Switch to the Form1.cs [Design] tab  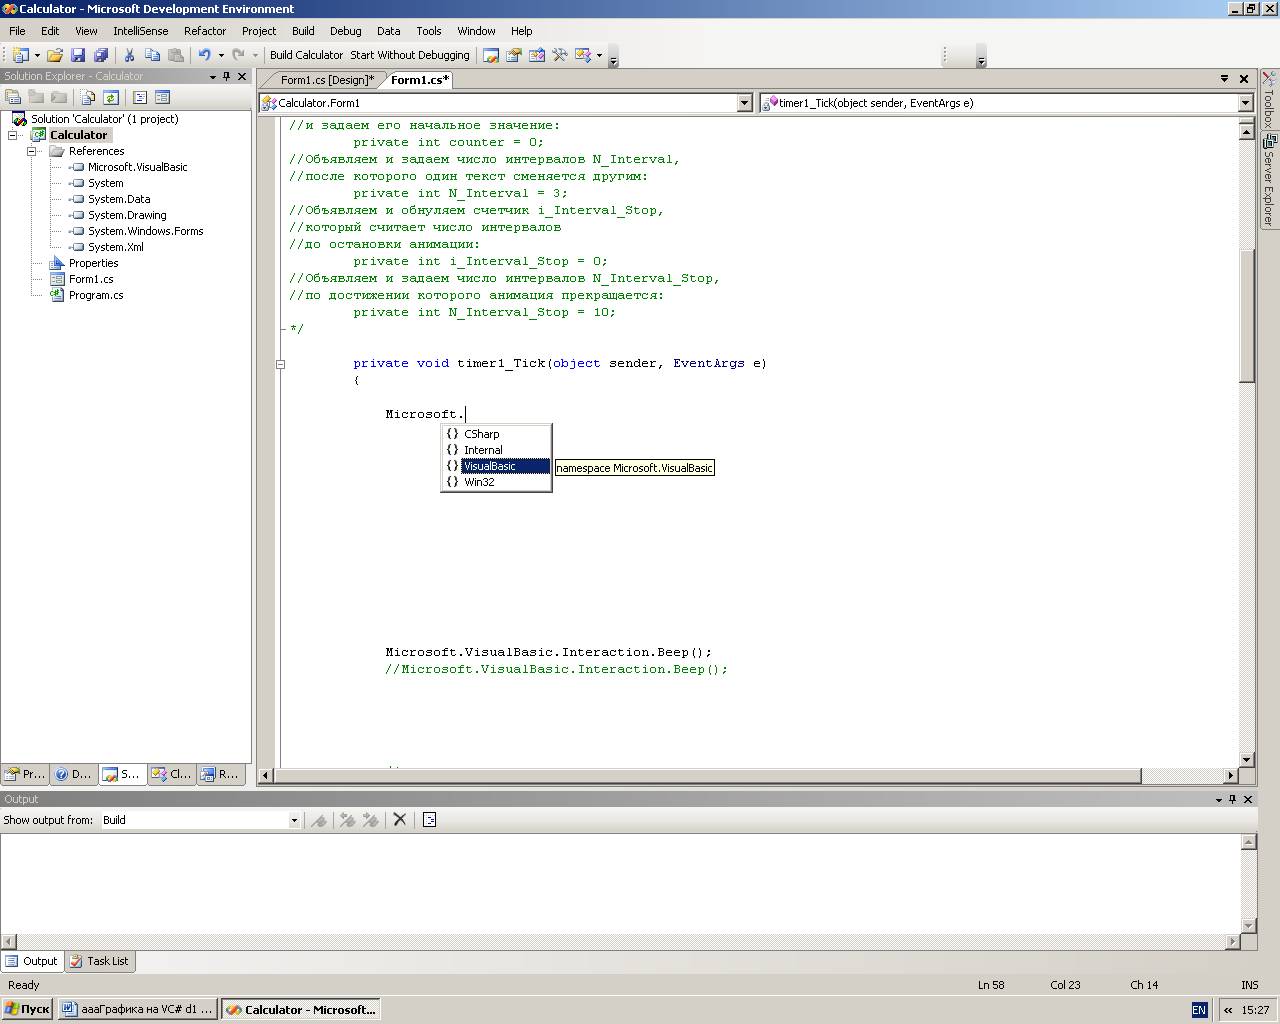(x=326, y=80)
